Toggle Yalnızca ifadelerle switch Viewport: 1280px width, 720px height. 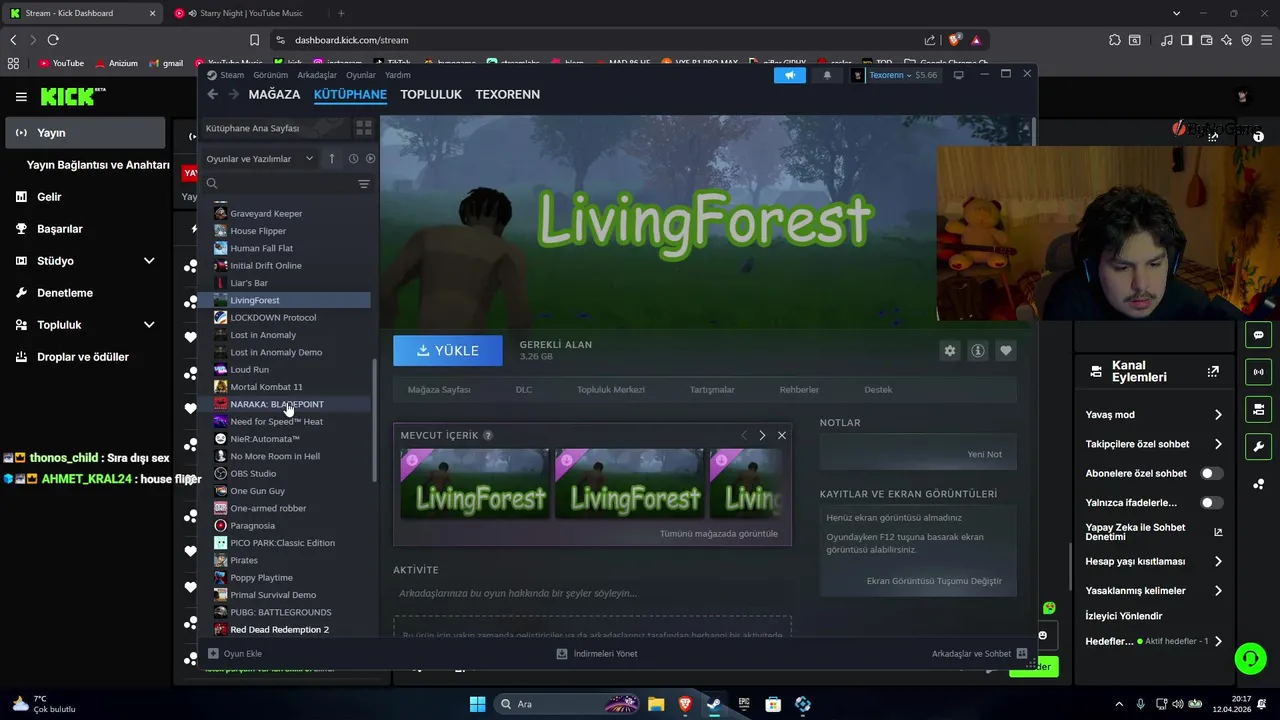tap(1211, 502)
